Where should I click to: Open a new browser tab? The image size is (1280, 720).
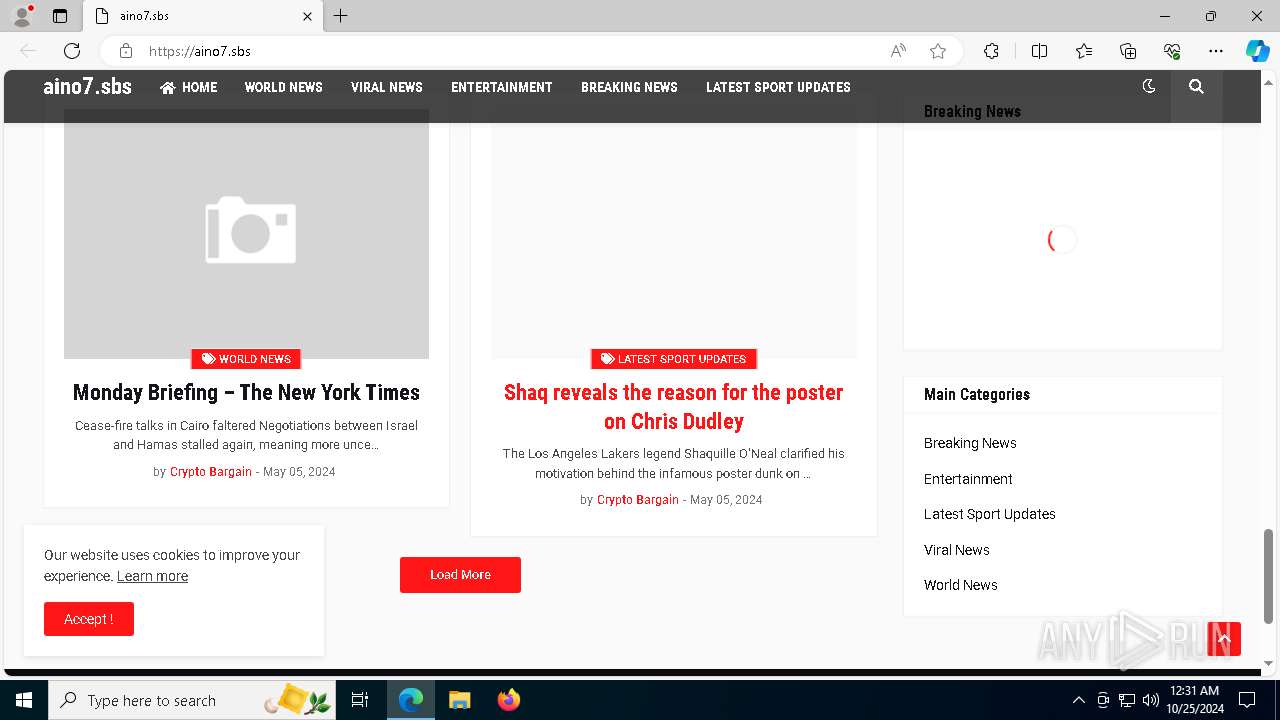coord(341,16)
